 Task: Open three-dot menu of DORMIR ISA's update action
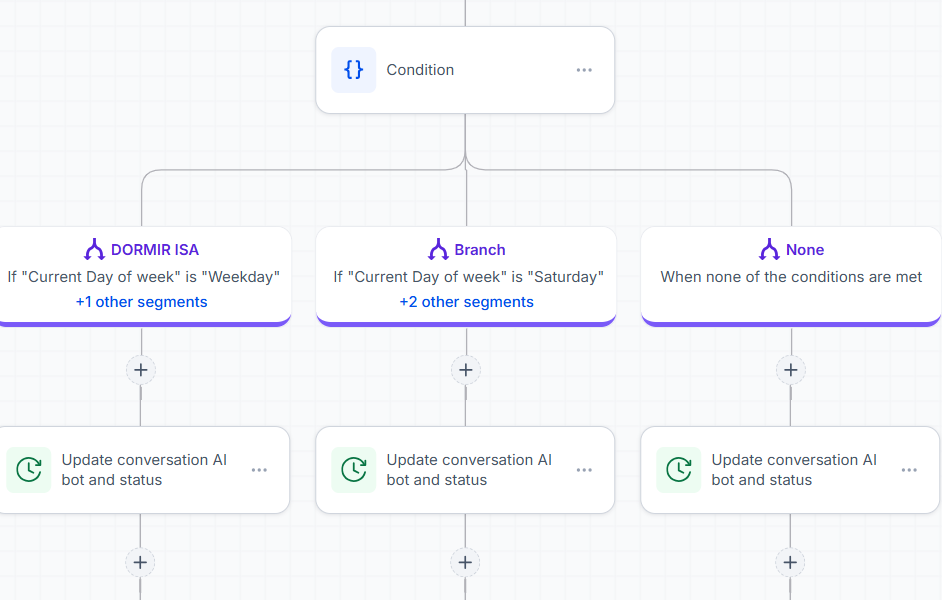[259, 470]
